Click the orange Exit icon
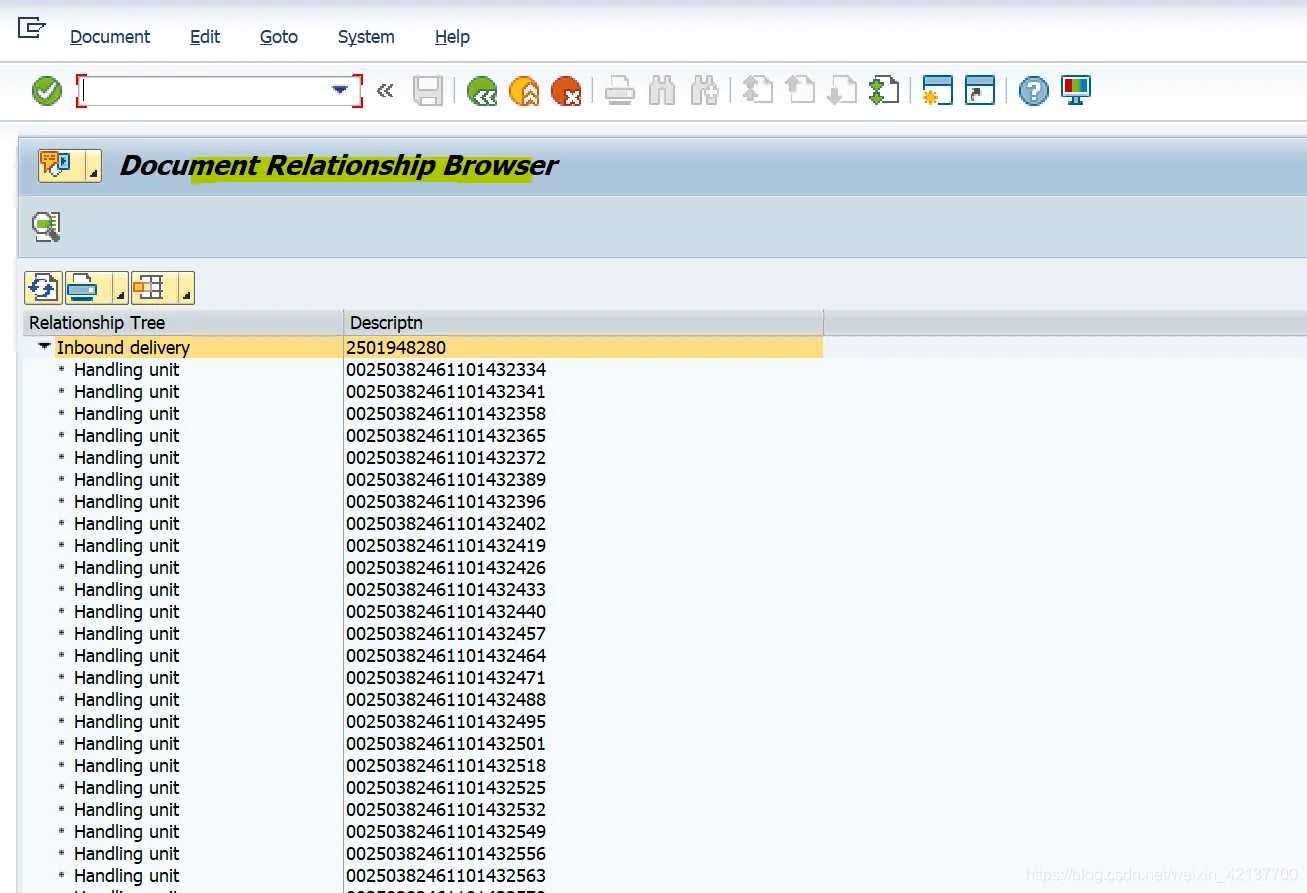 [x=524, y=91]
